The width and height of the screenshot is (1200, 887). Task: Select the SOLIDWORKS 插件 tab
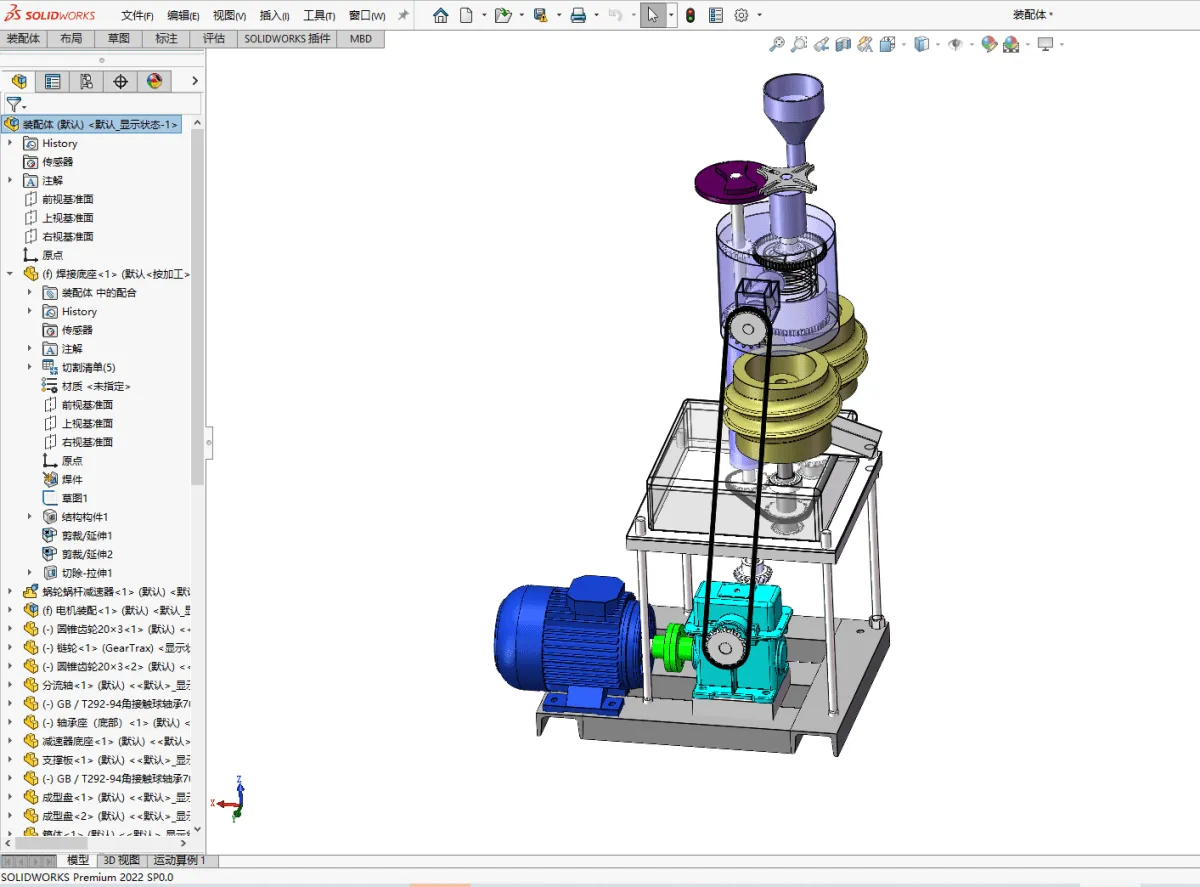(287, 38)
